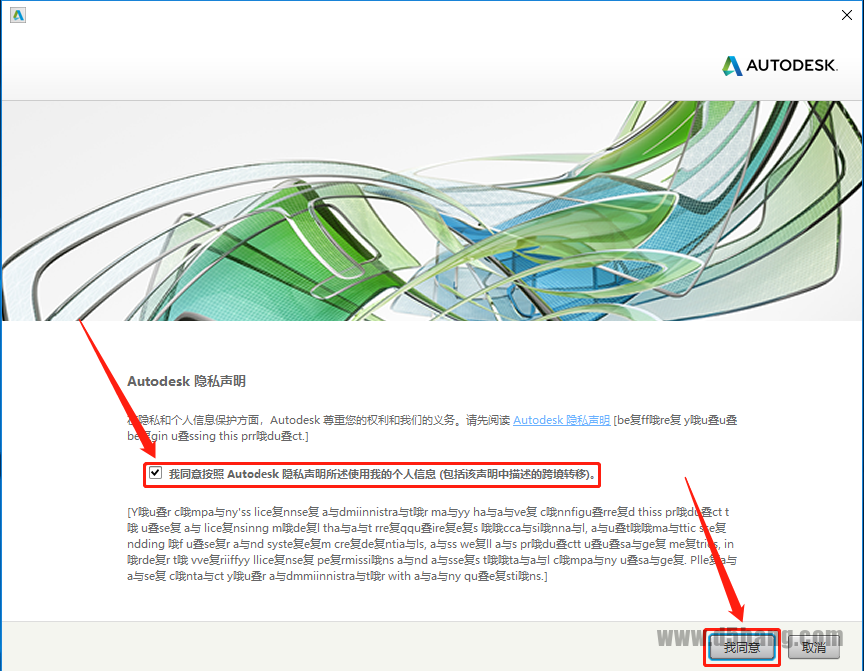Click the consent label '我同意按照 Autodesk 隐私声明所述使用我的个人信息'
The height and width of the screenshot is (671, 864).
pyautogui.click(x=302, y=474)
